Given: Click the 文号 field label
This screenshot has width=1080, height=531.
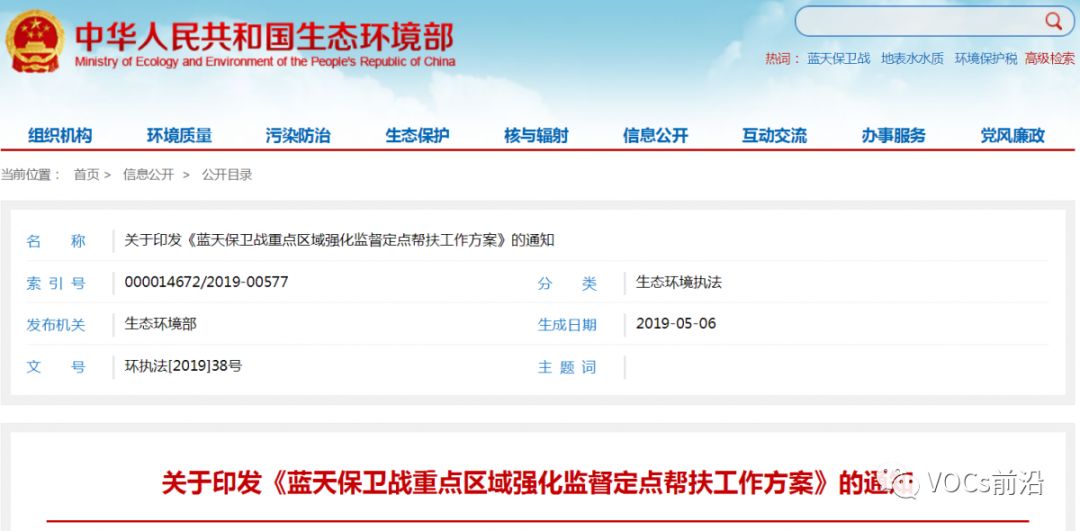Looking at the screenshot, I should (x=56, y=367).
